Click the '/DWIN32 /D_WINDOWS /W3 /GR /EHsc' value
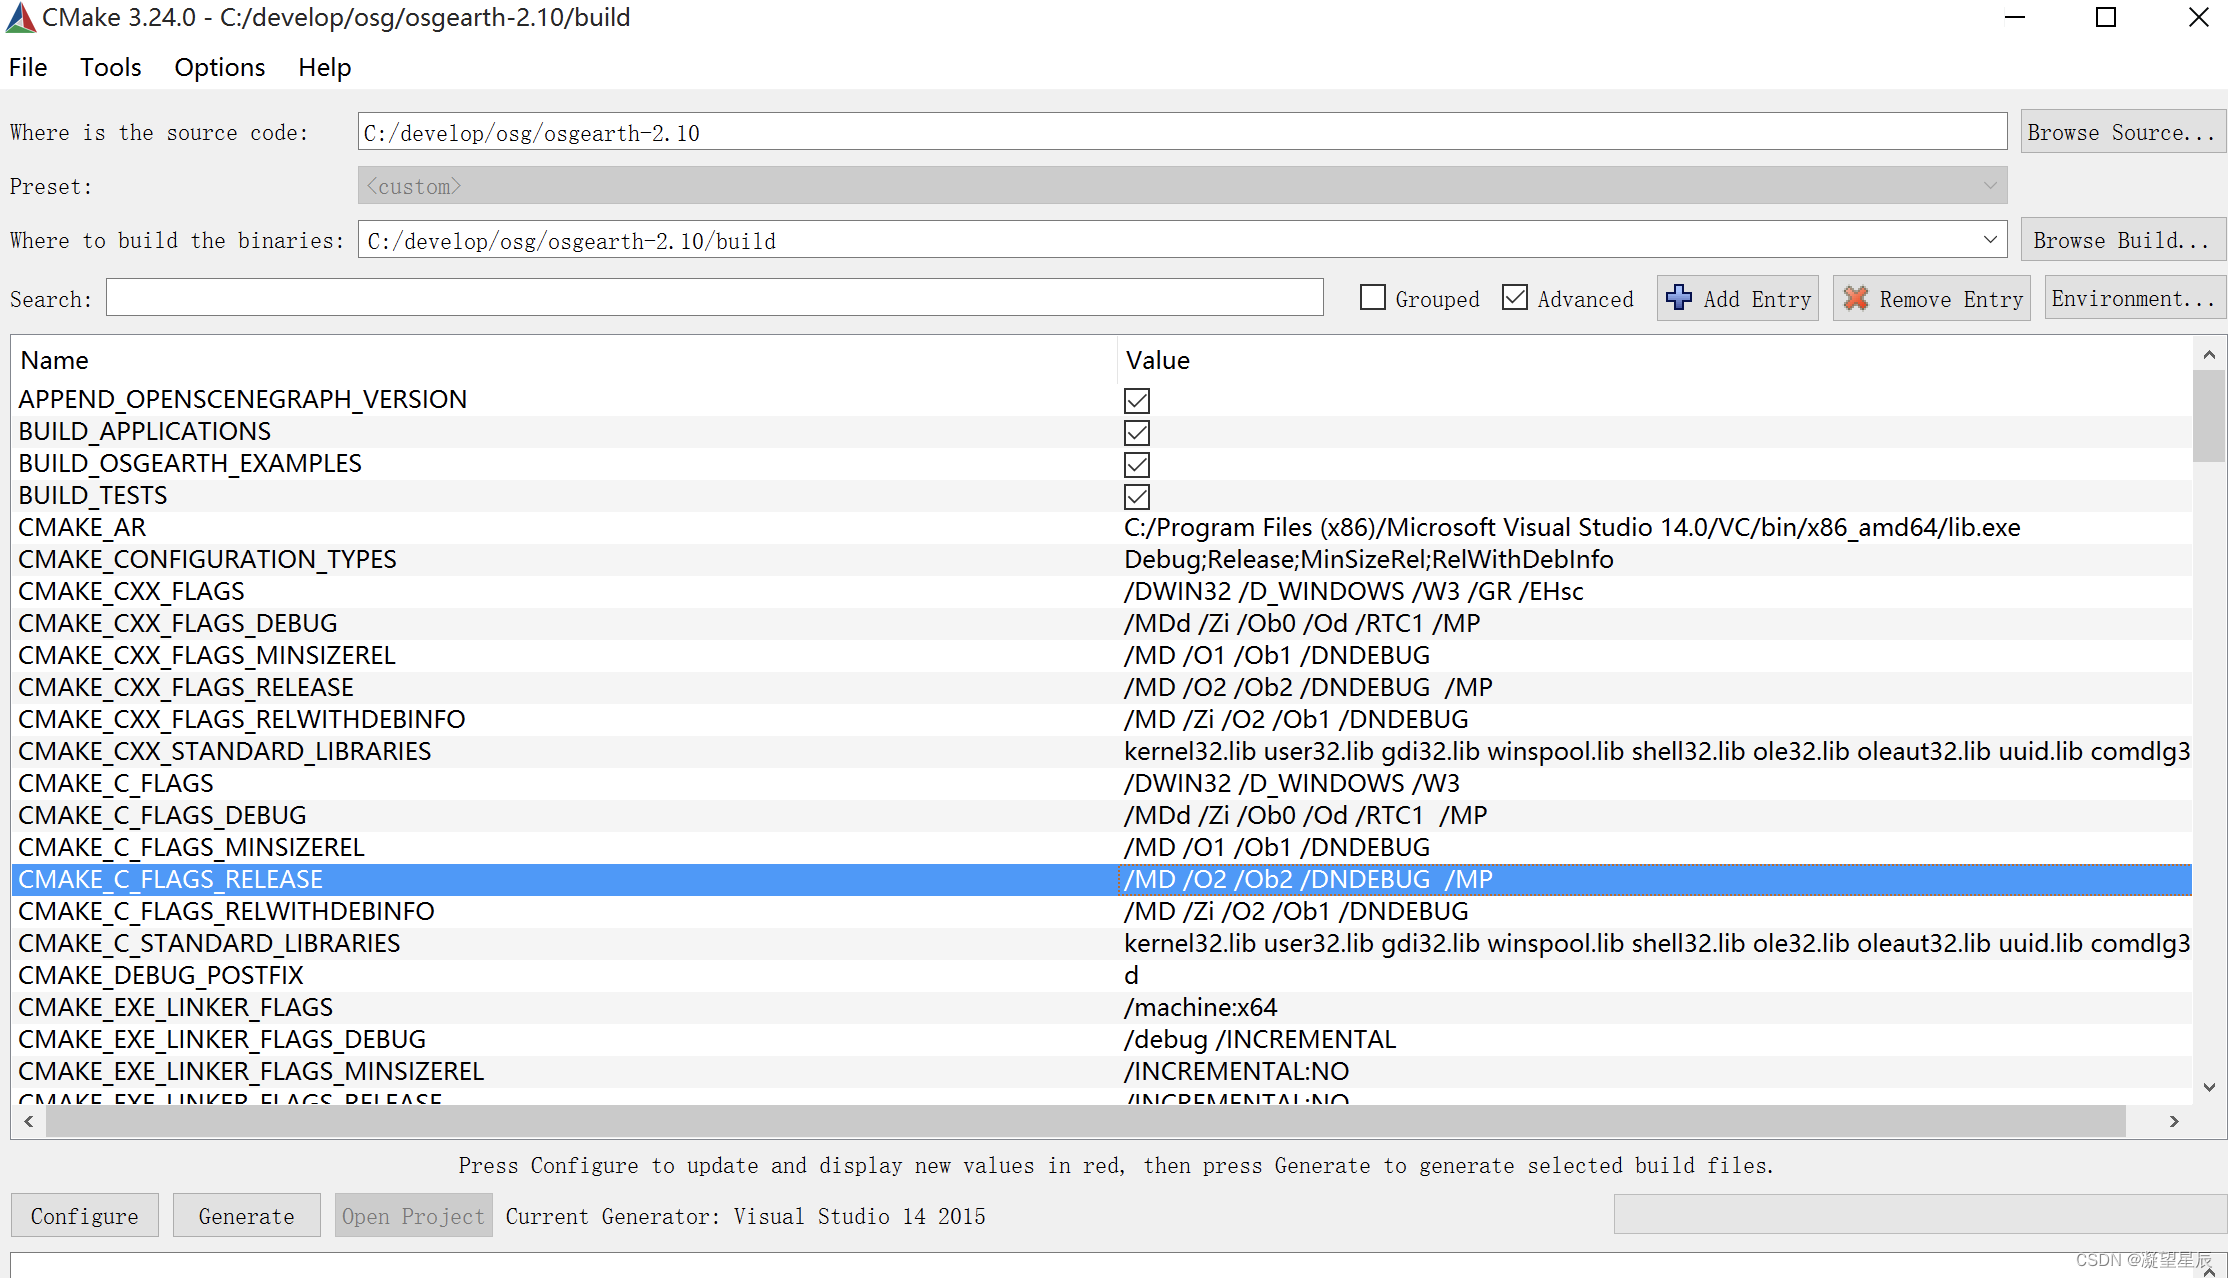This screenshot has height=1278, width=2228. (1354, 591)
